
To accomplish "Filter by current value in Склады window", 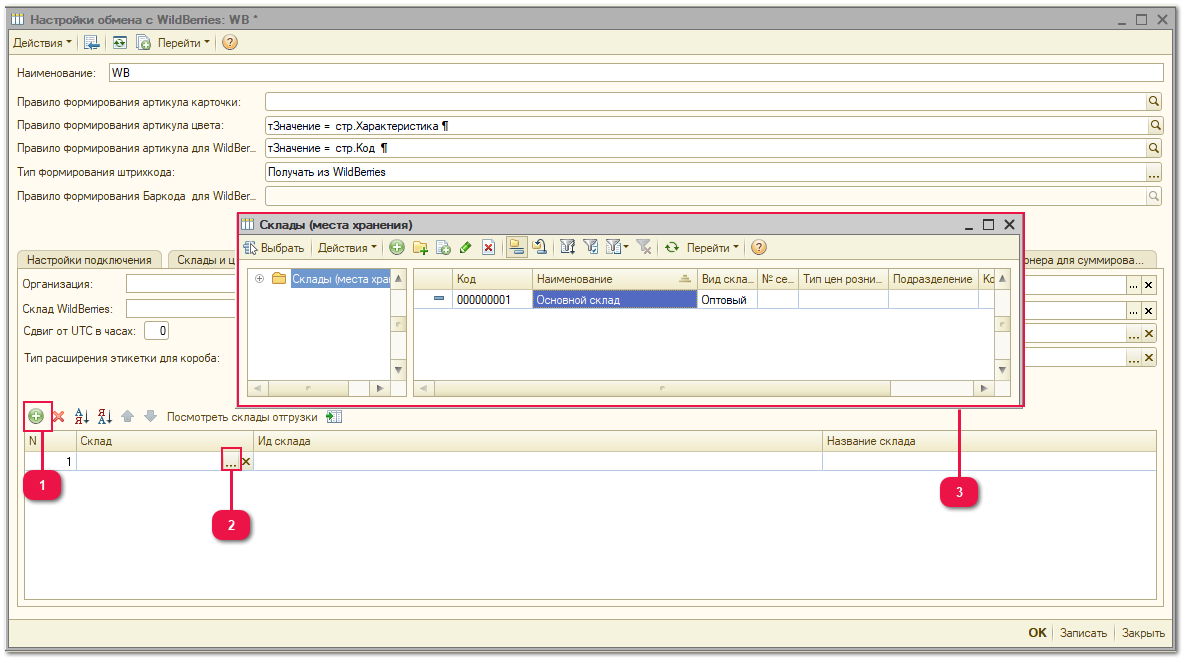I will click(x=591, y=247).
